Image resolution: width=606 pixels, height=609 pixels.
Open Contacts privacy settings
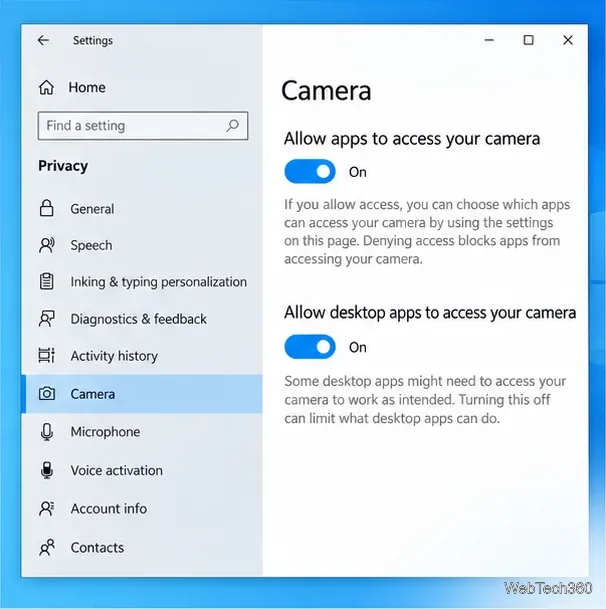click(97, 548)
